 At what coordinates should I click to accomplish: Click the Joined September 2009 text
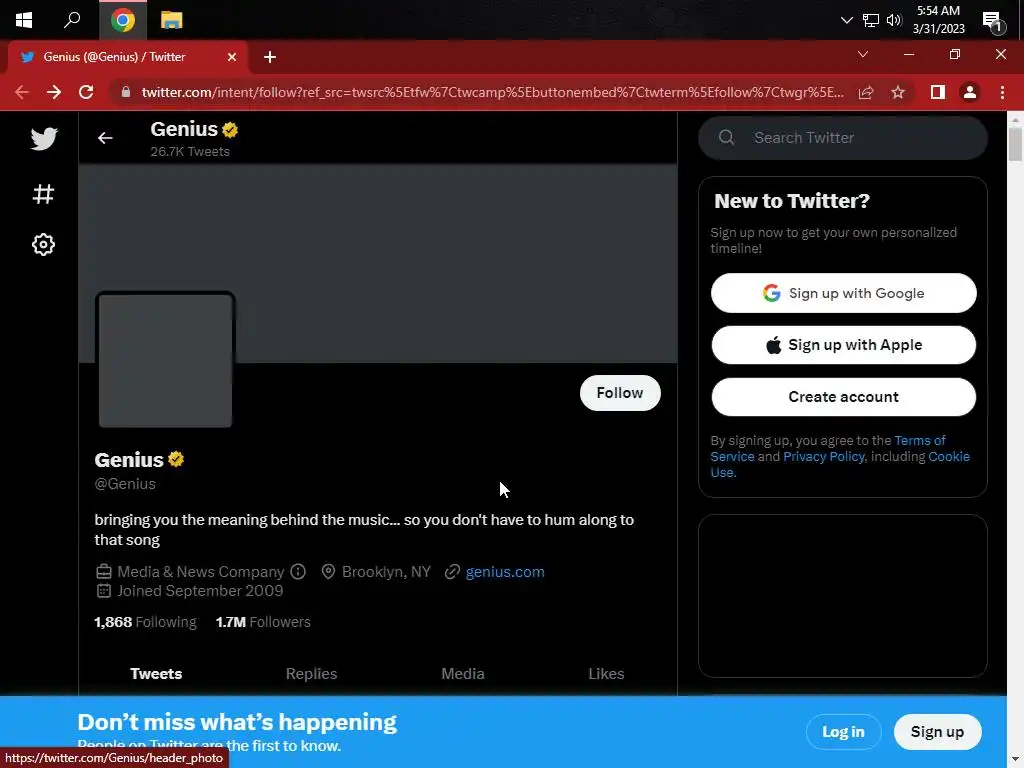click(200, 591)
